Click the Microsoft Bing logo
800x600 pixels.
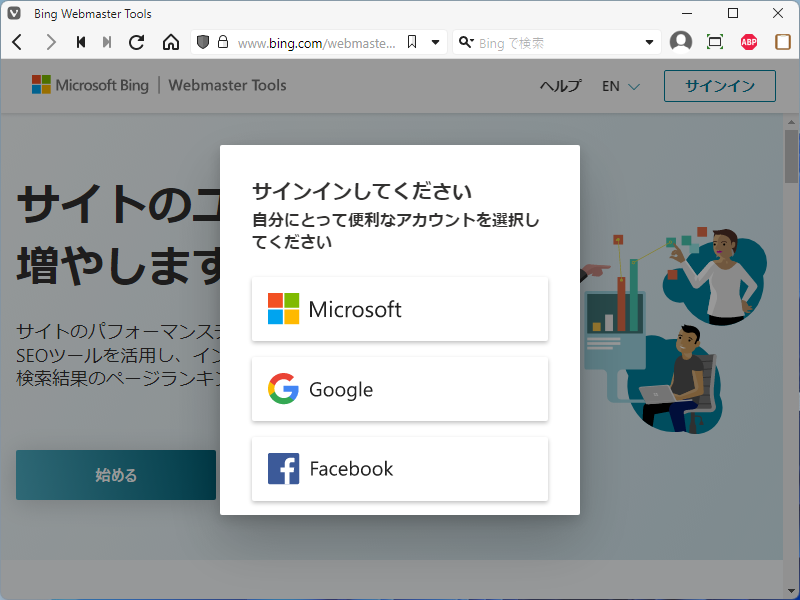point(90,85)
